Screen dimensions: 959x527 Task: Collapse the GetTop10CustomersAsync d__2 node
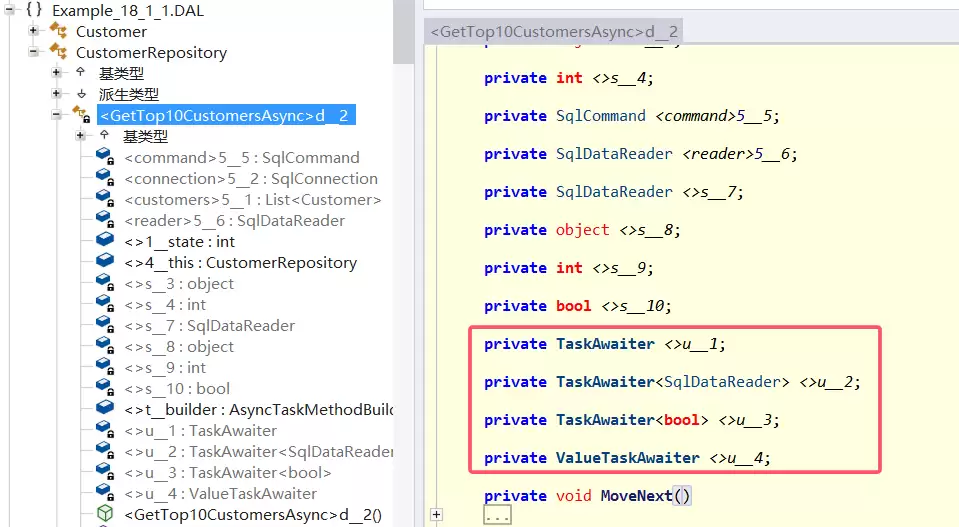(56, 114)
